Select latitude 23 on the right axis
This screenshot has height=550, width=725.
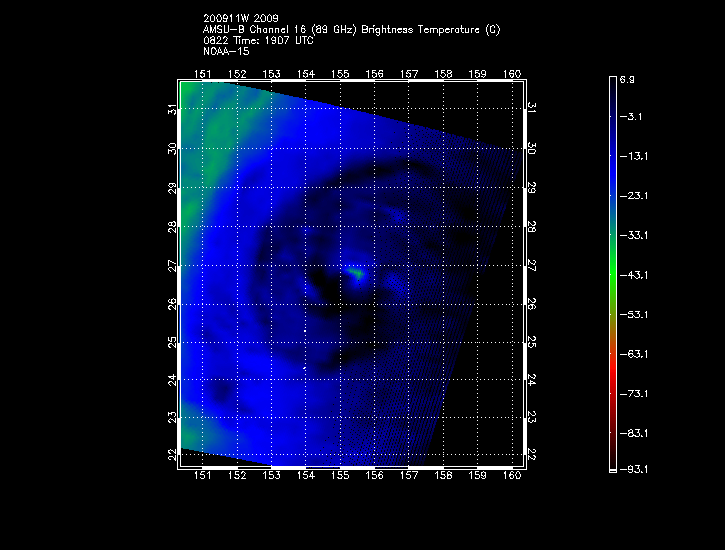coord(532,417)
